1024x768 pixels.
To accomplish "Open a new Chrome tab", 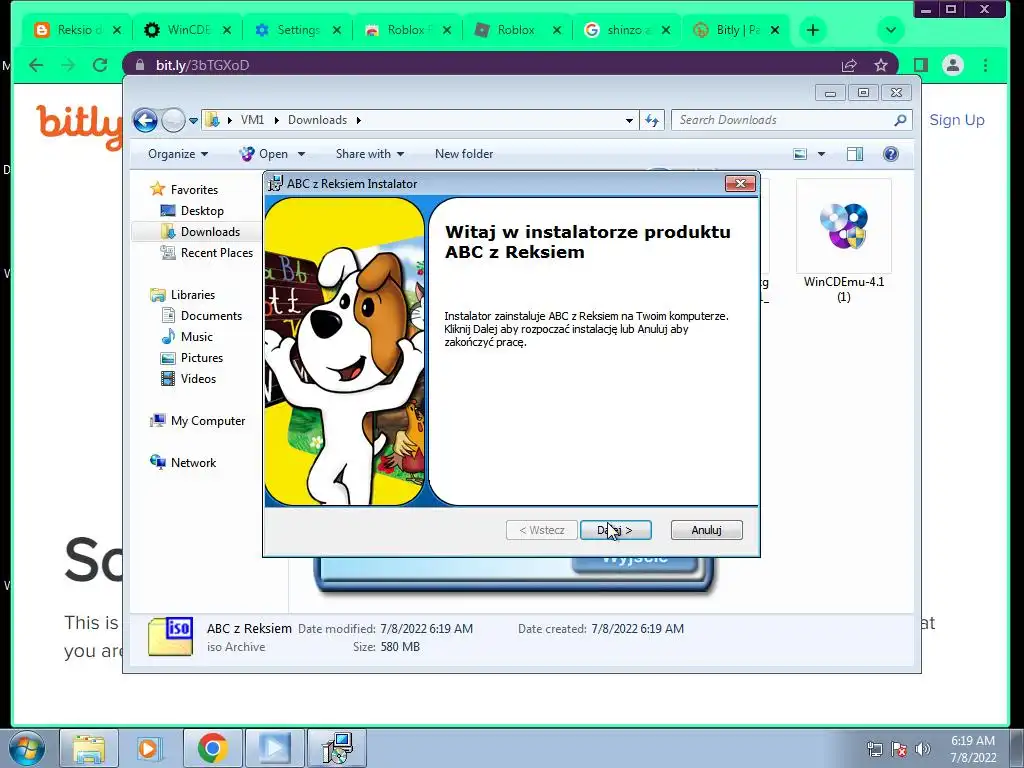I will 812,30.
